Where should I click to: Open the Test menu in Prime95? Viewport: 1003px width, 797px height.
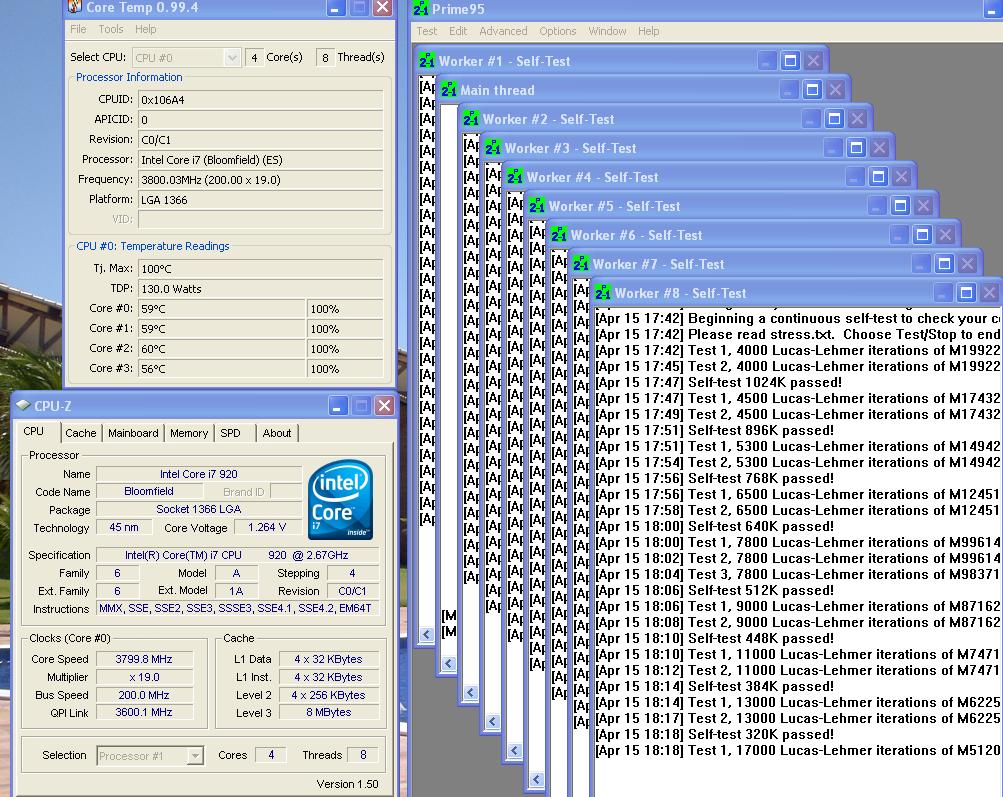click(427, 31)
